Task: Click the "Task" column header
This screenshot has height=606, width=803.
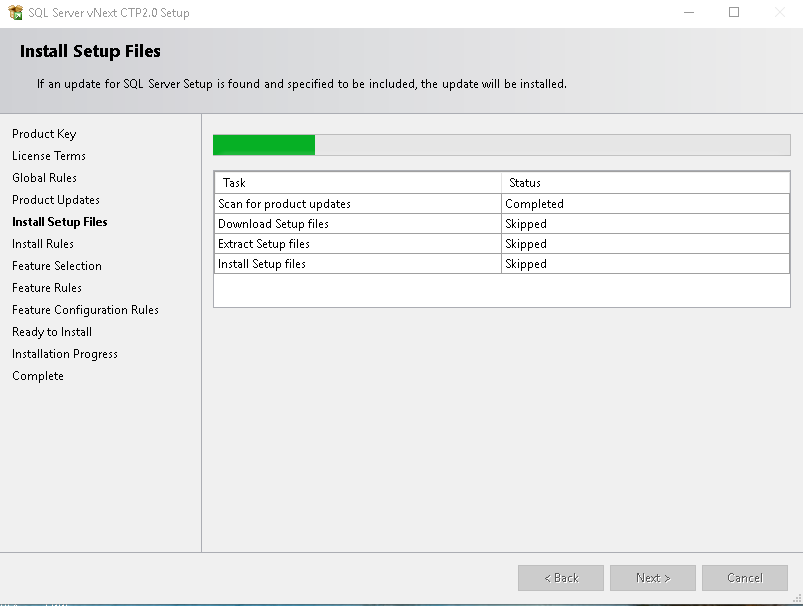Action: [230, 183]
